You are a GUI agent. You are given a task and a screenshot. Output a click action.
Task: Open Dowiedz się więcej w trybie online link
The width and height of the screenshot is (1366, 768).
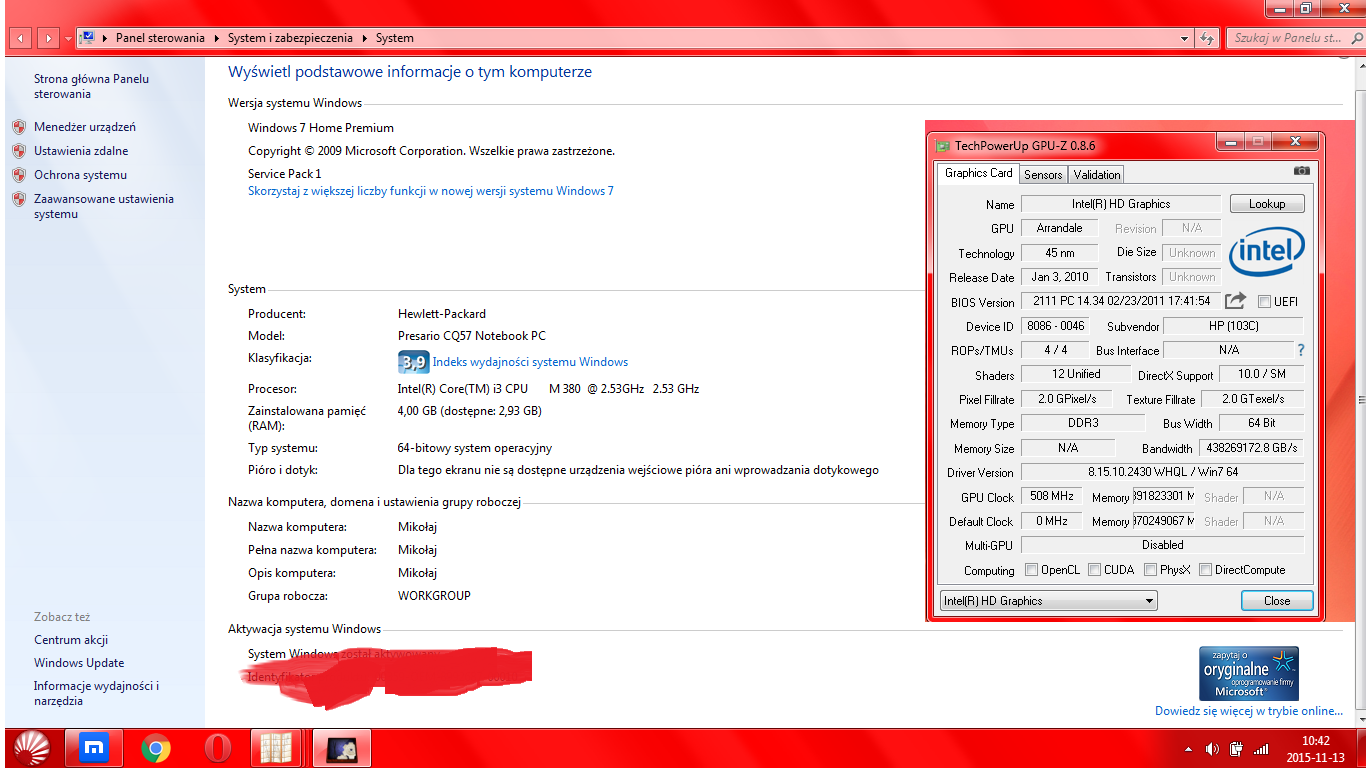coord(1249,711)
